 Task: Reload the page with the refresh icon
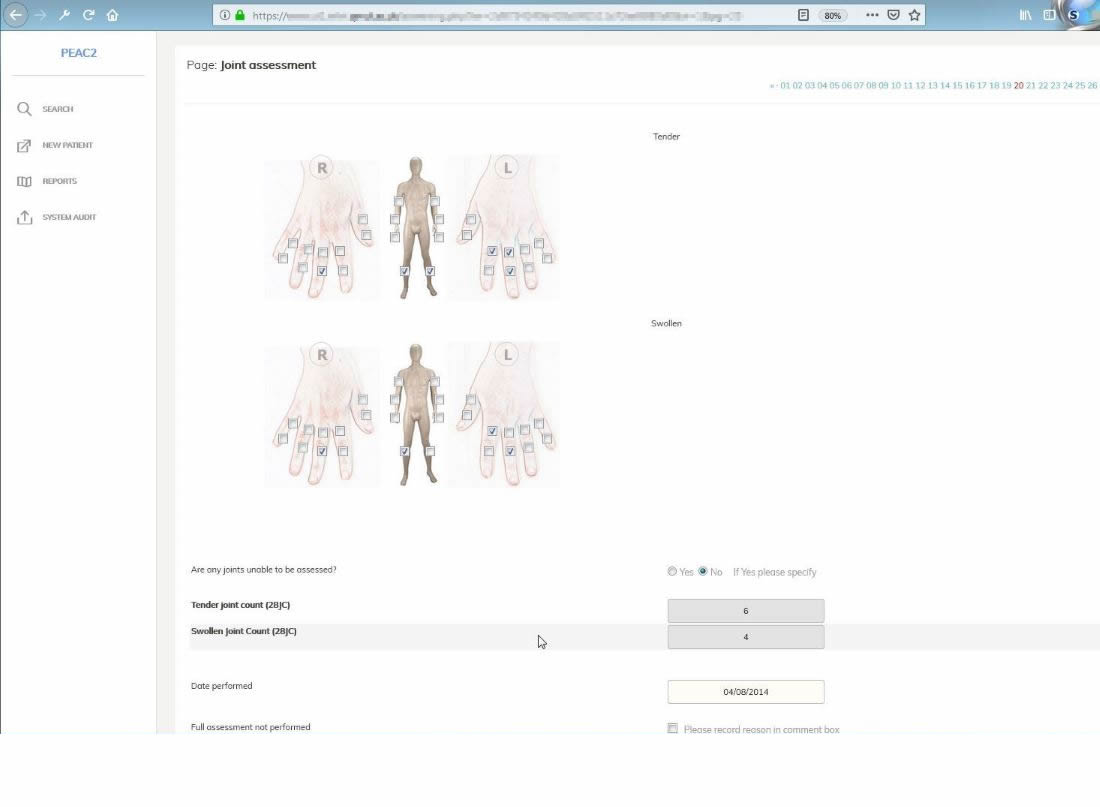tap(88, 15)
